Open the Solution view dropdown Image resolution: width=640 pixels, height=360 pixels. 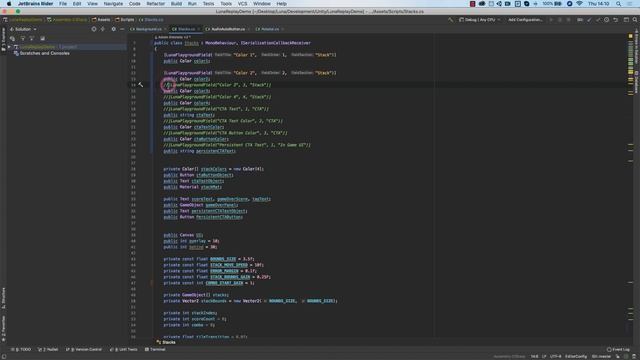click(x=23, y=29)
